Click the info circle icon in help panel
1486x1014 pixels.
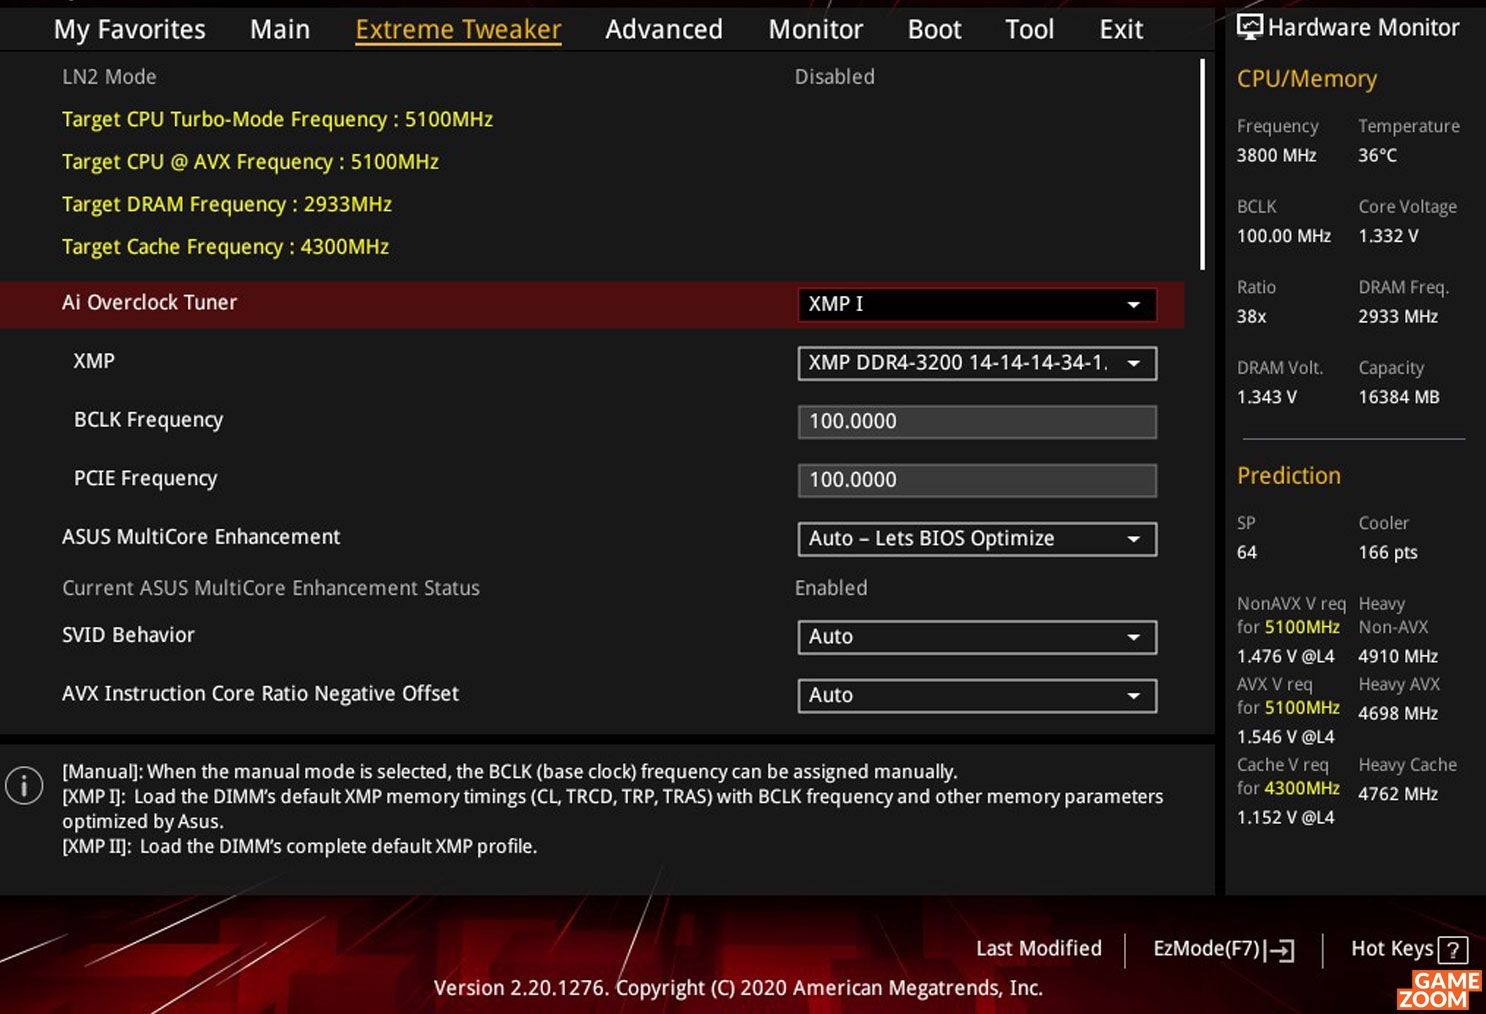(24, 785)
